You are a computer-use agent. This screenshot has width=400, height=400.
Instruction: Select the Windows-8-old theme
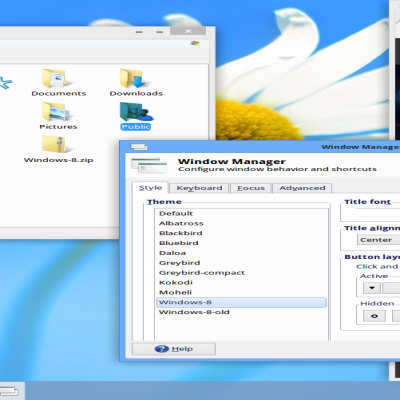click(241, 312)
